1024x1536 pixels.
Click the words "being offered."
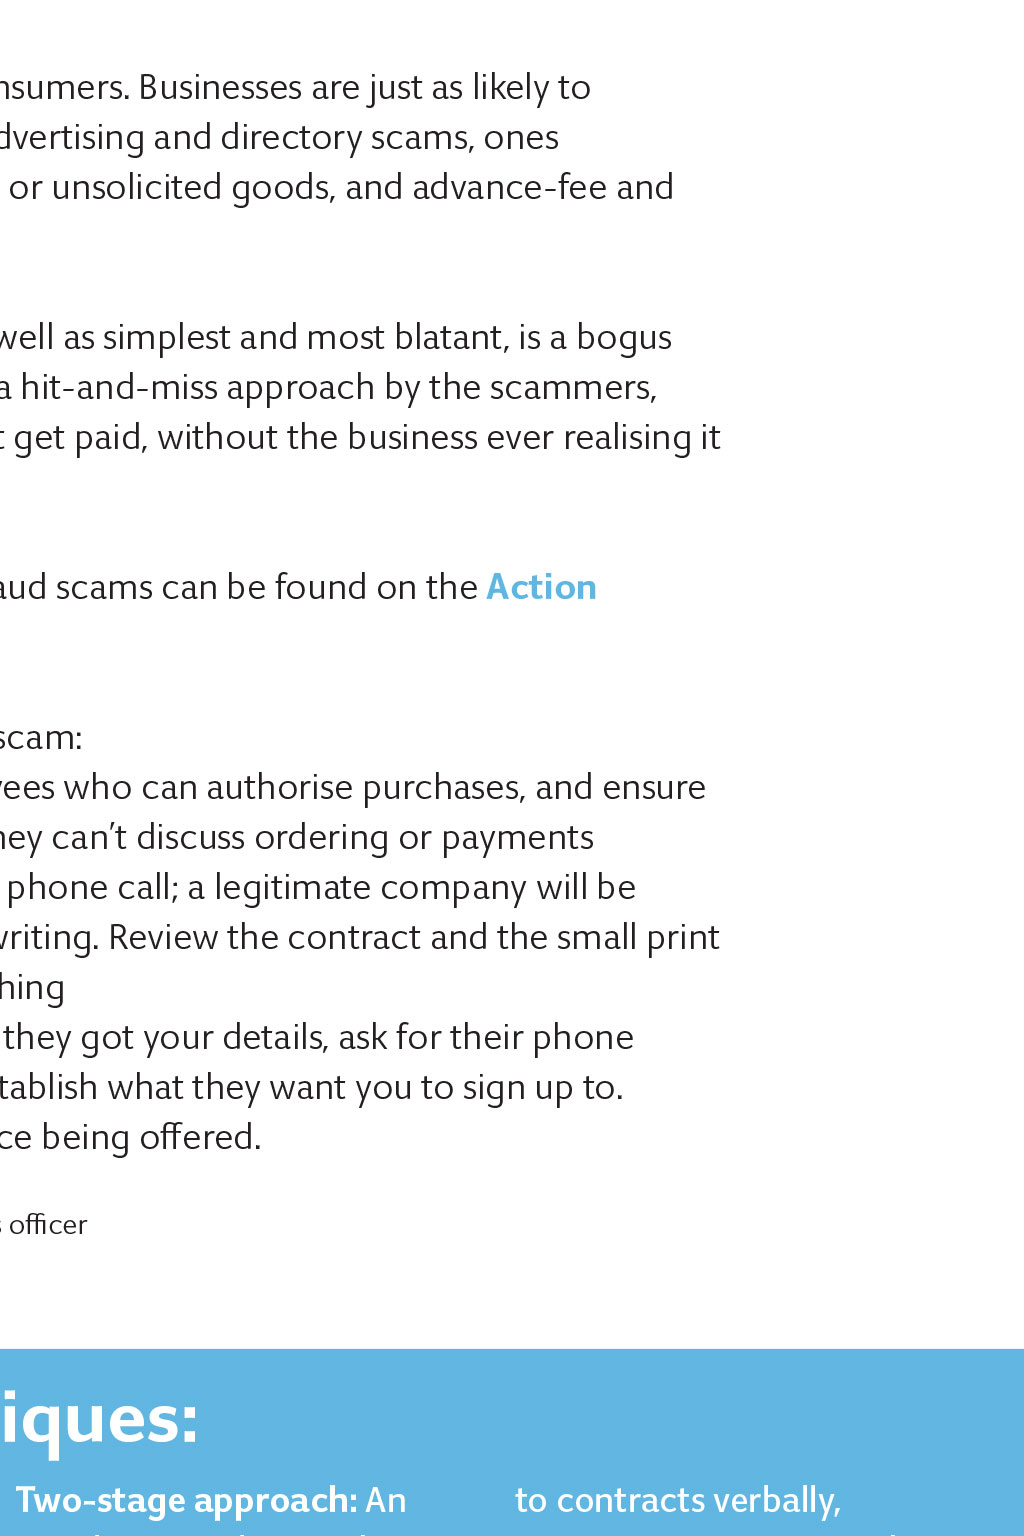click(x=151, y=1138)
